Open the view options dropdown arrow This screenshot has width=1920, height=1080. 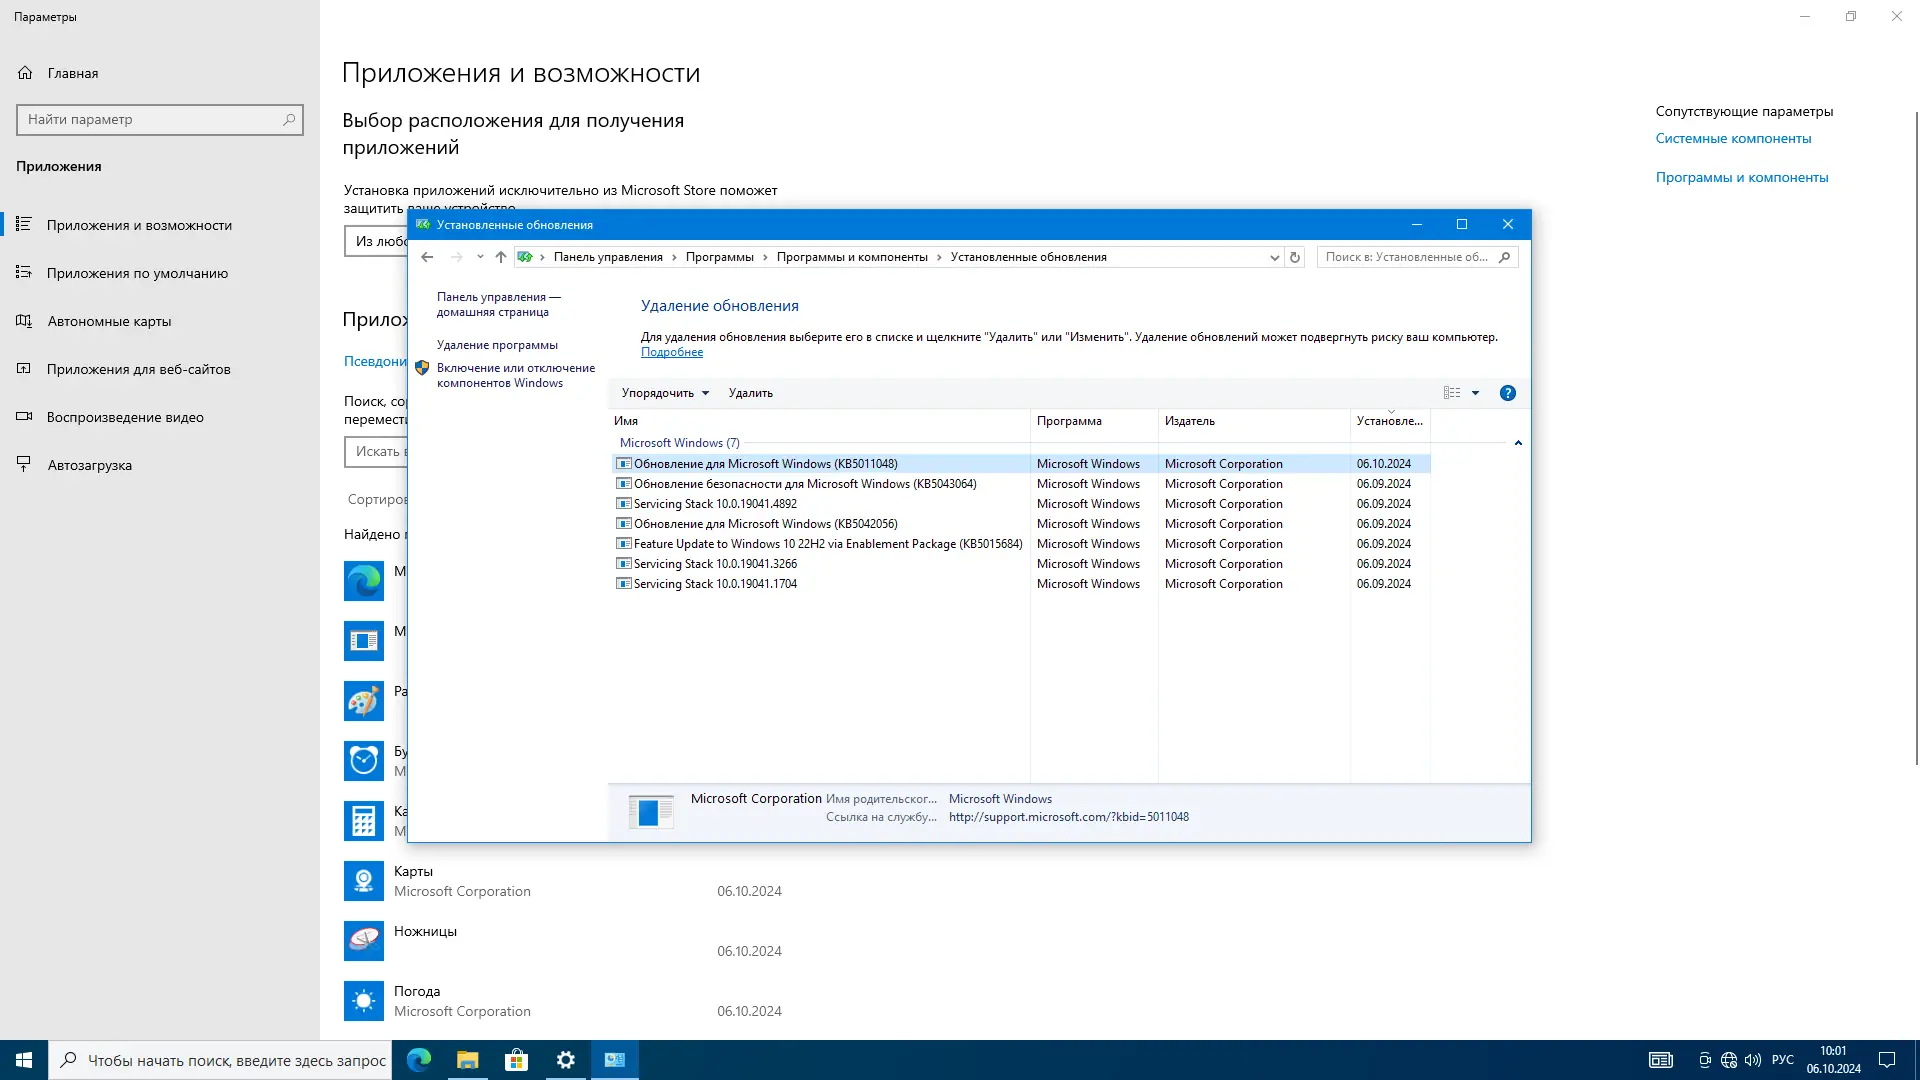(1475, 393)
